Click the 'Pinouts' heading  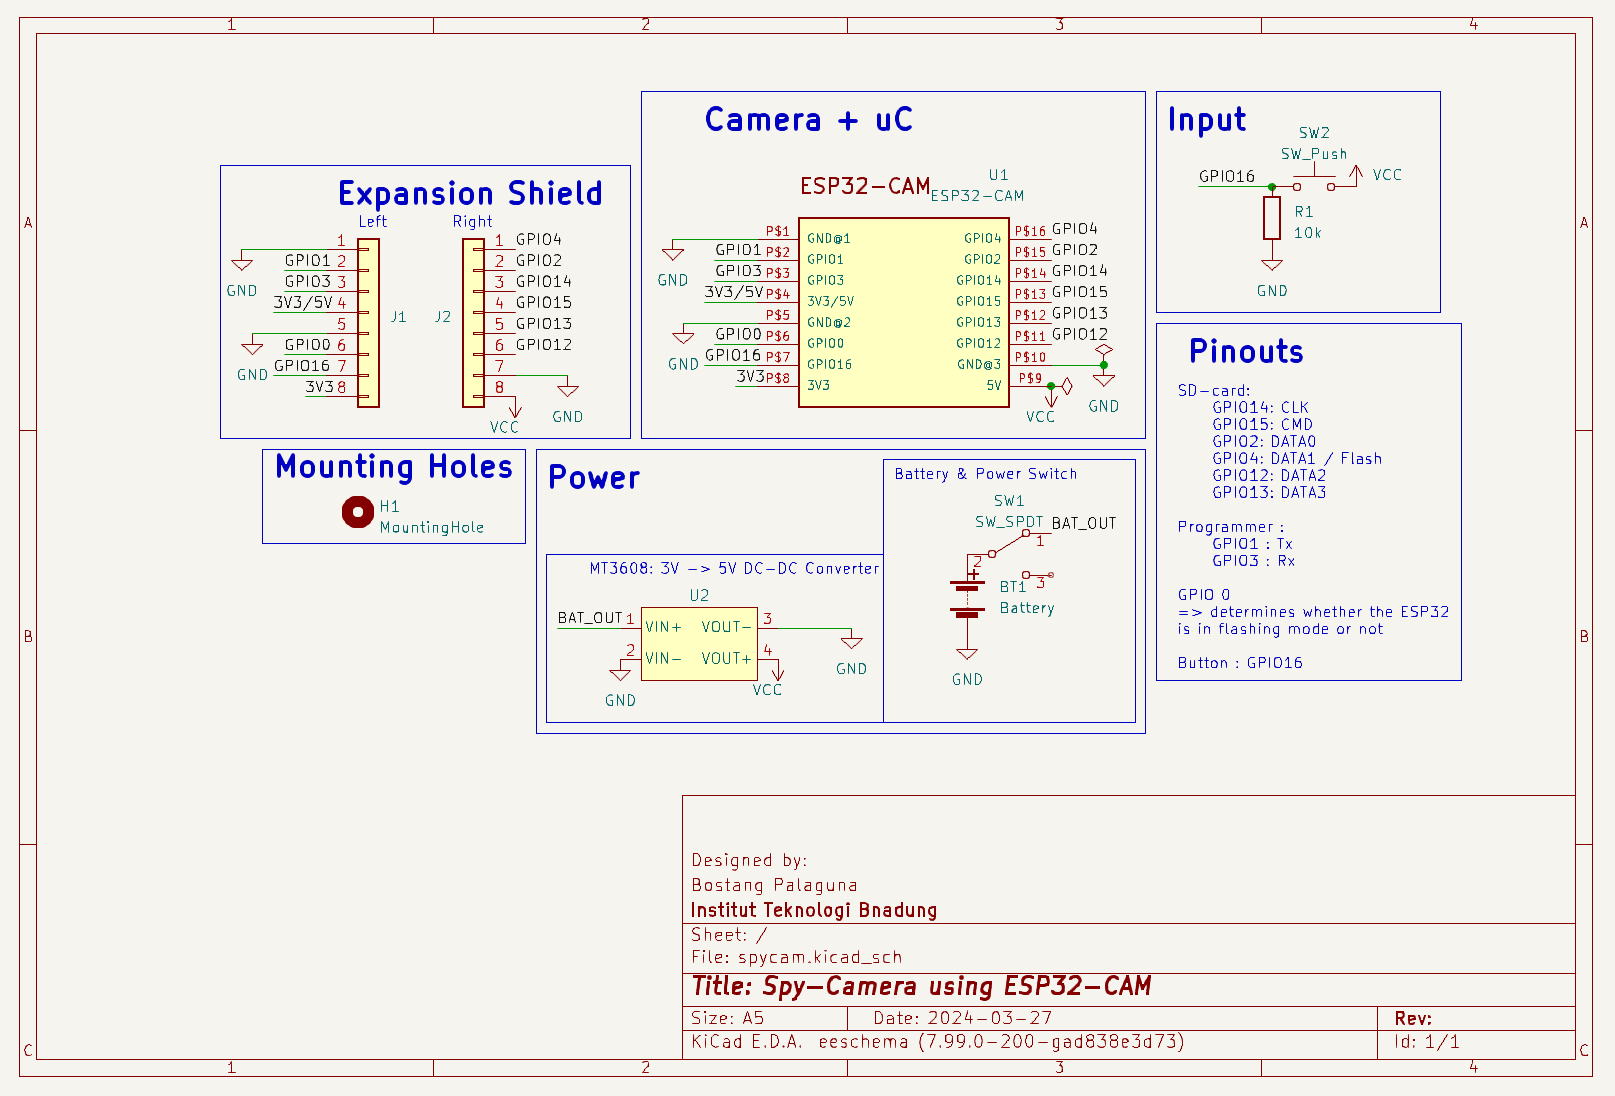pos(1246,352)
